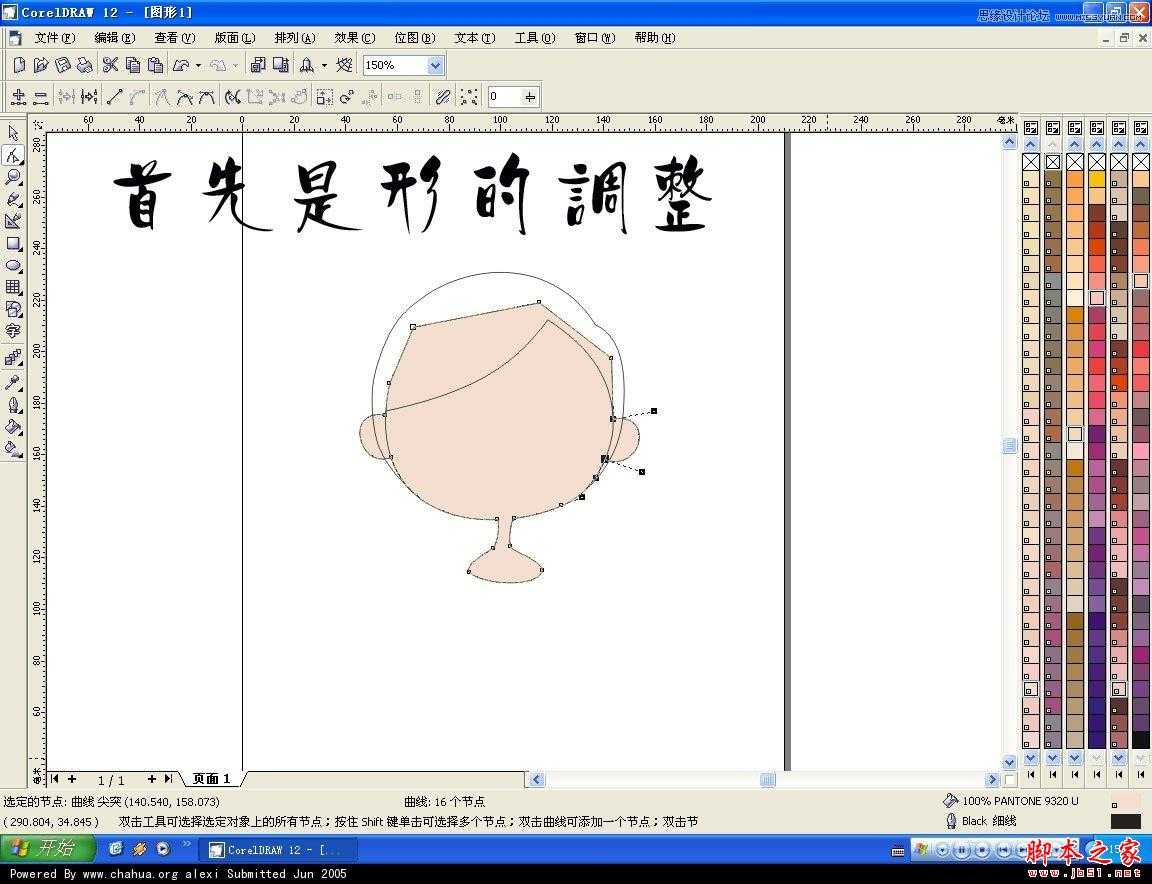Click the status bar black outline swatch
The image size is (1152, 884).
coord(1126,821)
